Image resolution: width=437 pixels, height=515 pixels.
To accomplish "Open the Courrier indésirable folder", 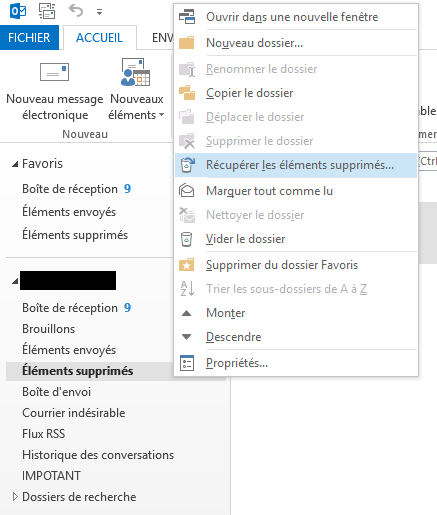I will pyautogui.click(x=74, y=413).
